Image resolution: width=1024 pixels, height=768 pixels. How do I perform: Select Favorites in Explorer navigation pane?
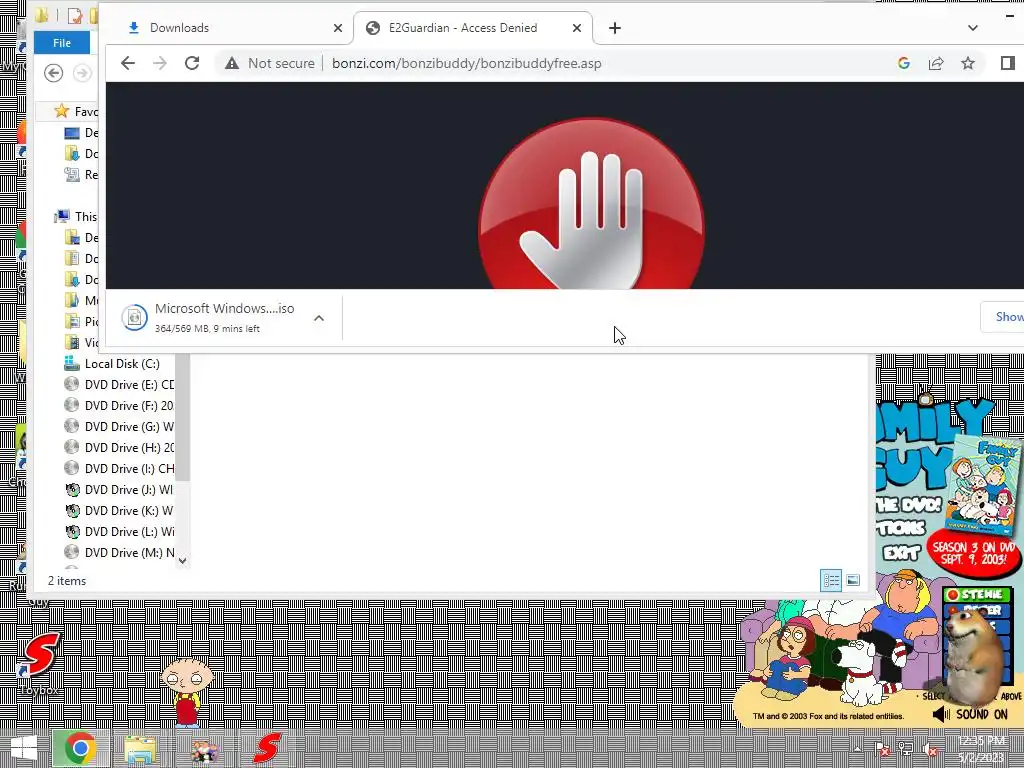(x=76, y=111)
